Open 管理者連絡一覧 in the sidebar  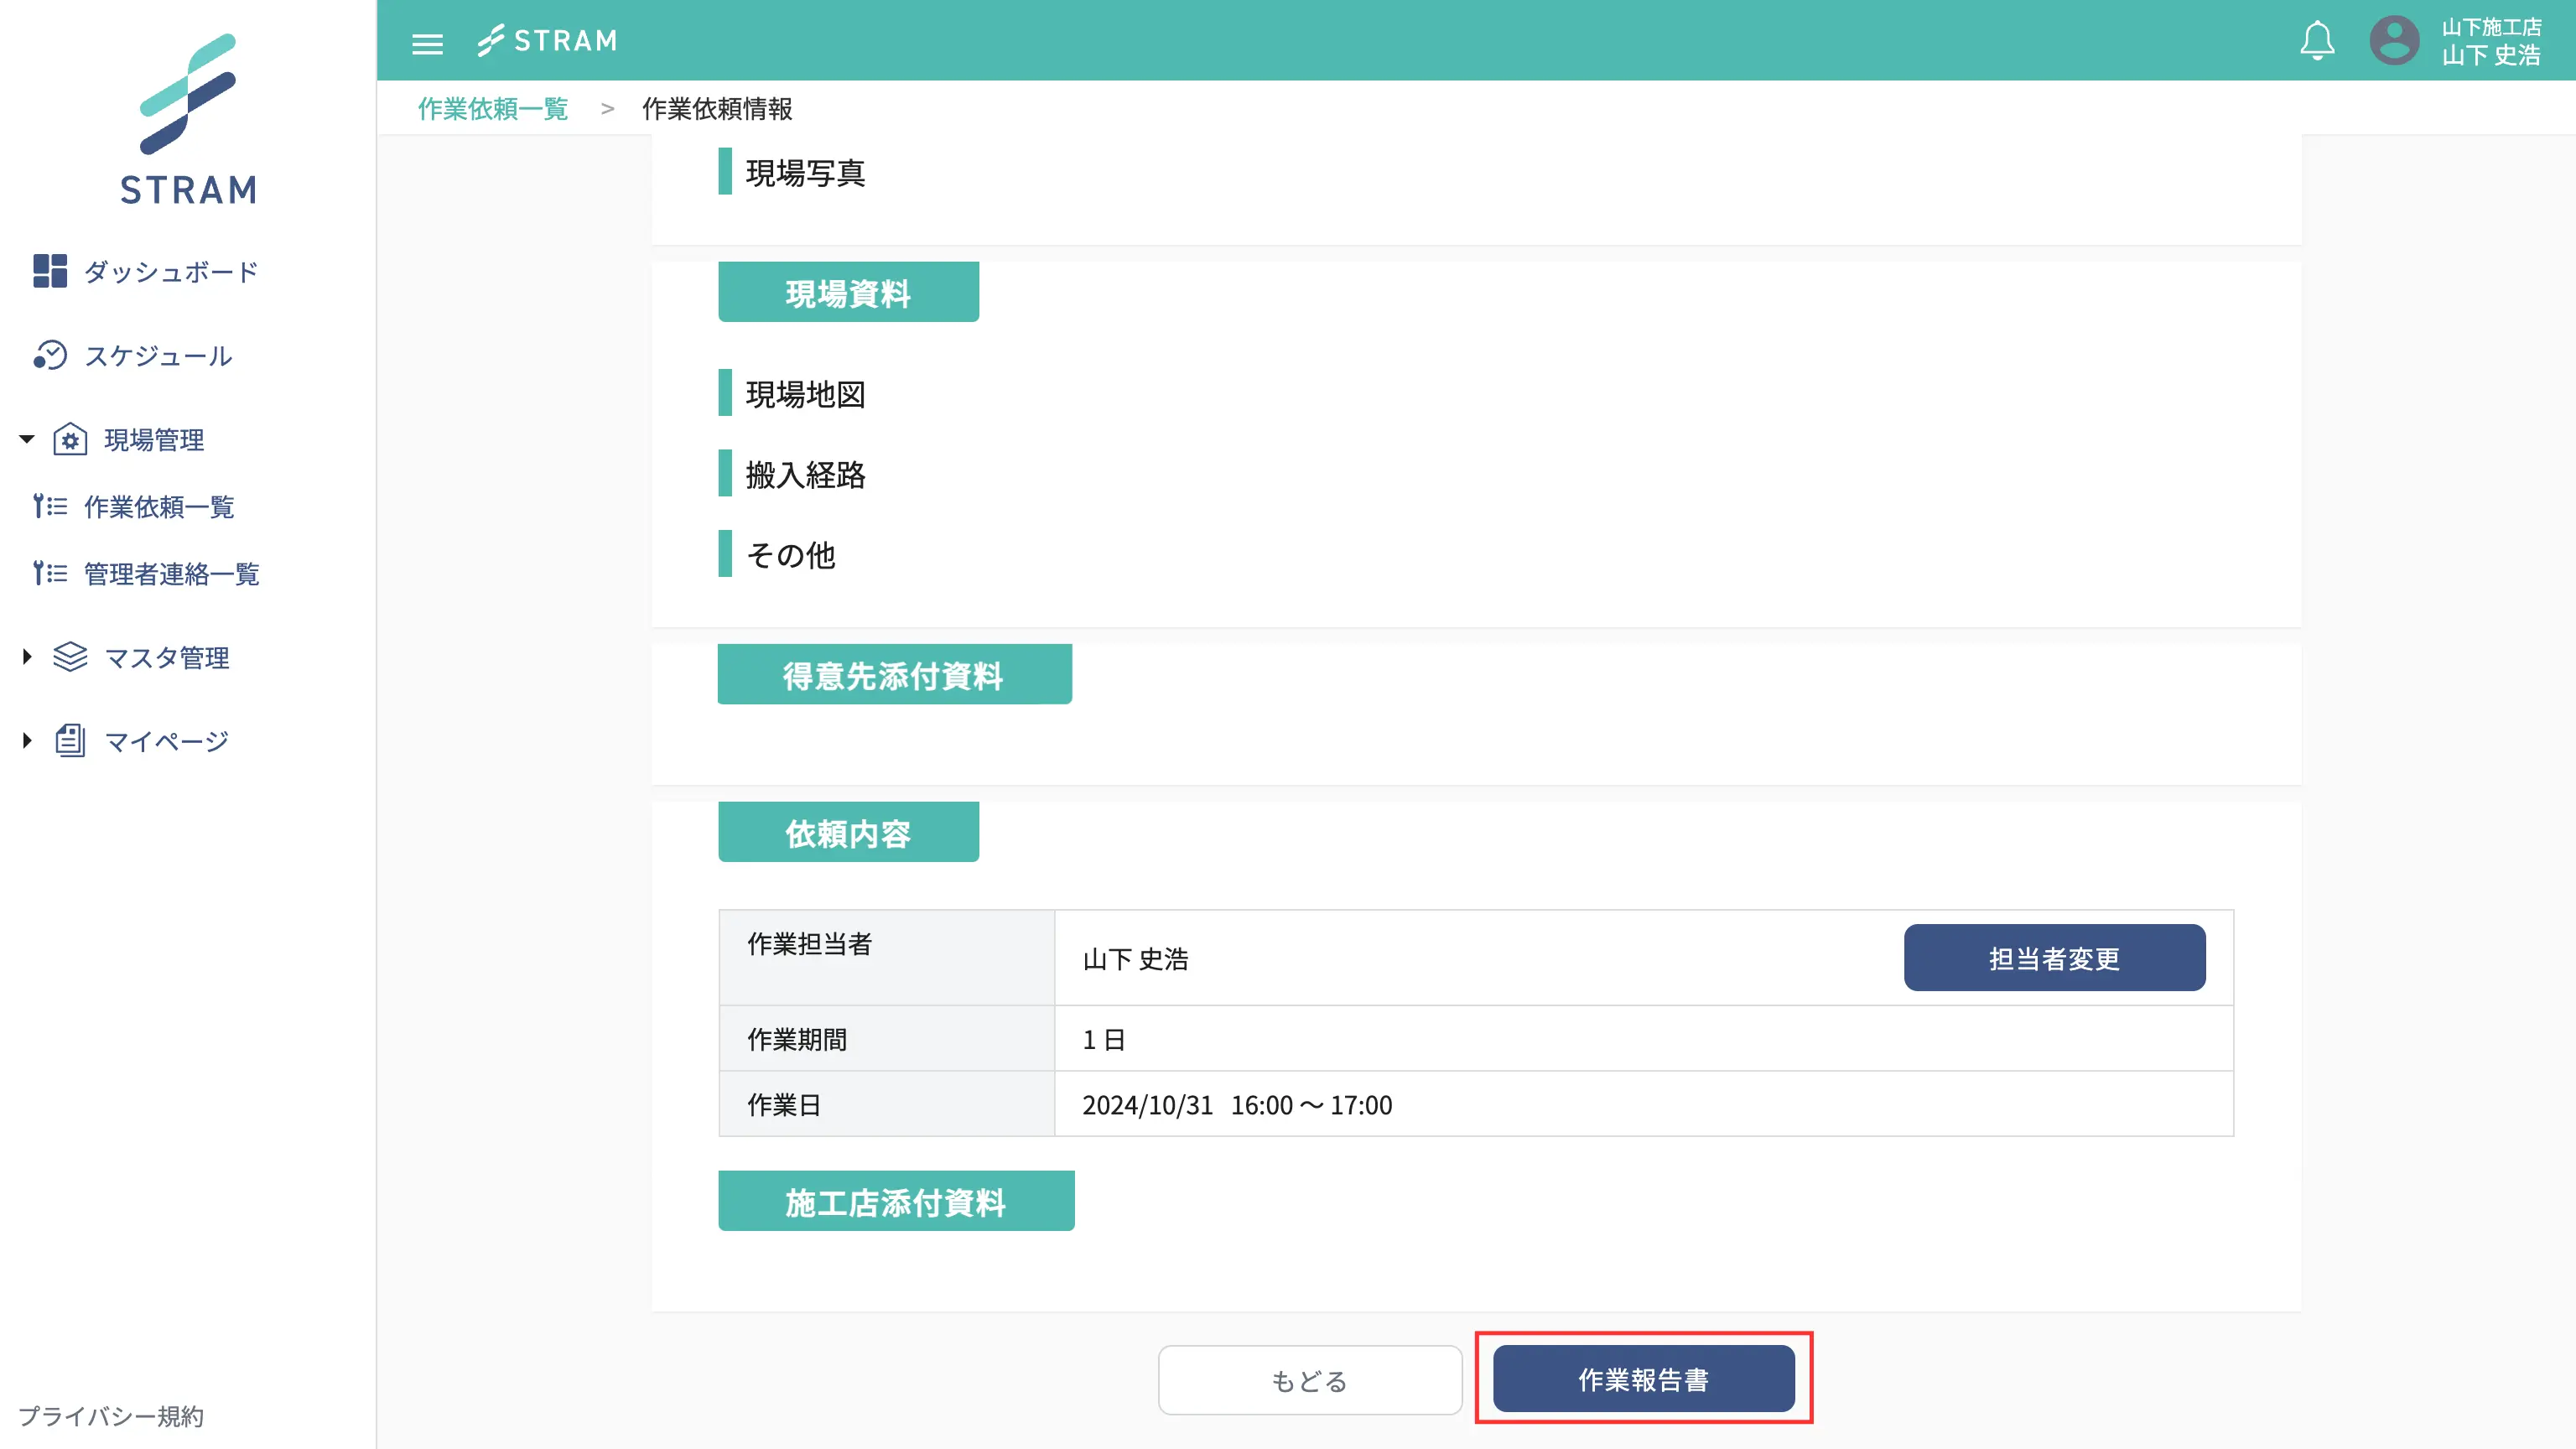[x=171, y=574]
